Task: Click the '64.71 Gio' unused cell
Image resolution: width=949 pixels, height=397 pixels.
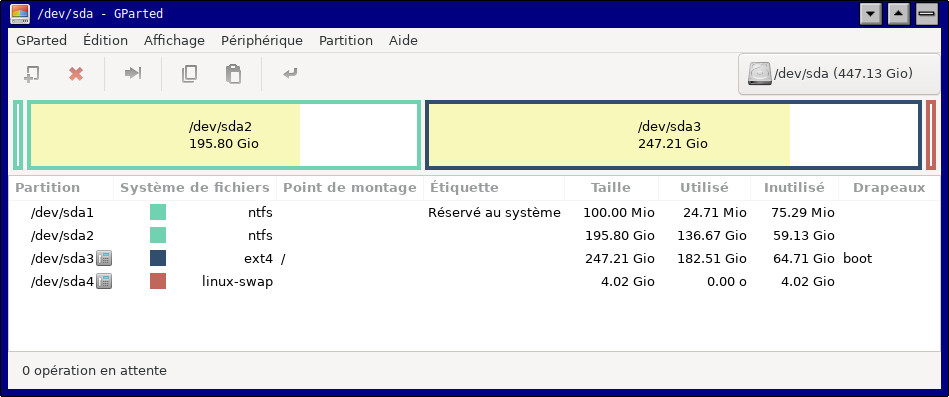Action: pos(804,258)
